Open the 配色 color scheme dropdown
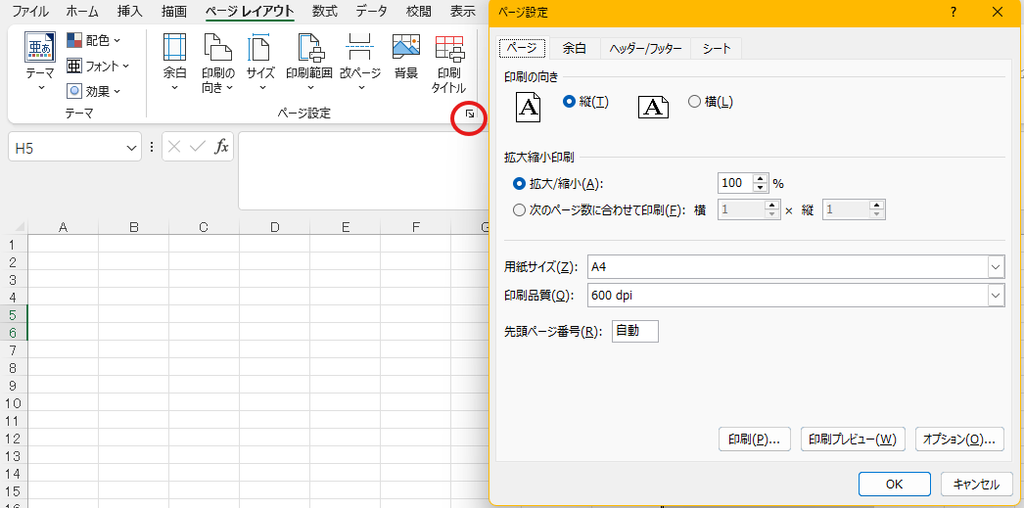The height and width of the screenshot is (508, 1024). pos(94,40)
